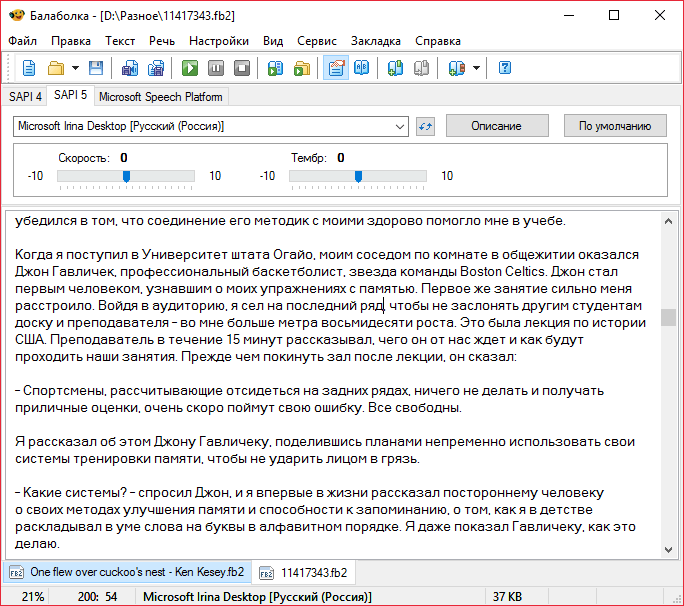Screen dimensions: 684x606
Task: Start reading aloud with the green Play icon
Action: (190, 68)
